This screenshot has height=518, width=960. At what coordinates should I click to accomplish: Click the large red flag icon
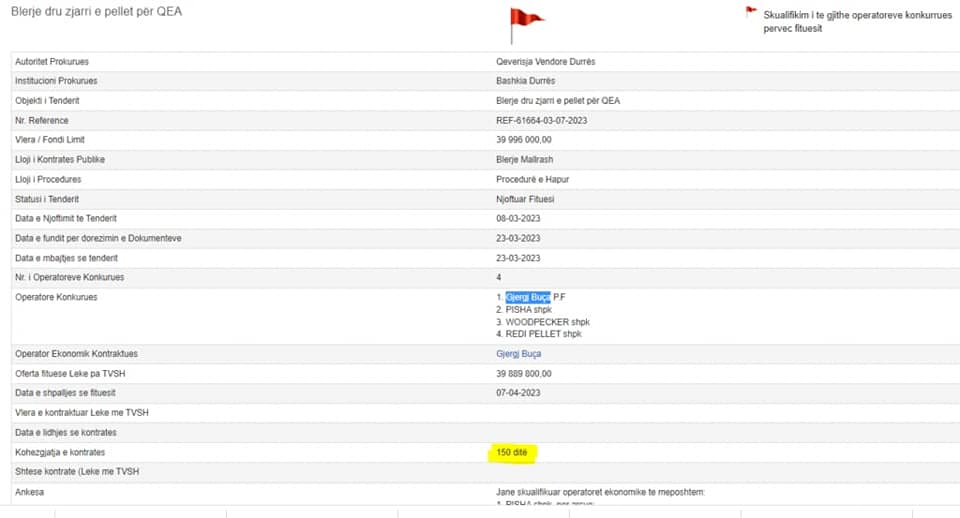(x=526, y=25)
